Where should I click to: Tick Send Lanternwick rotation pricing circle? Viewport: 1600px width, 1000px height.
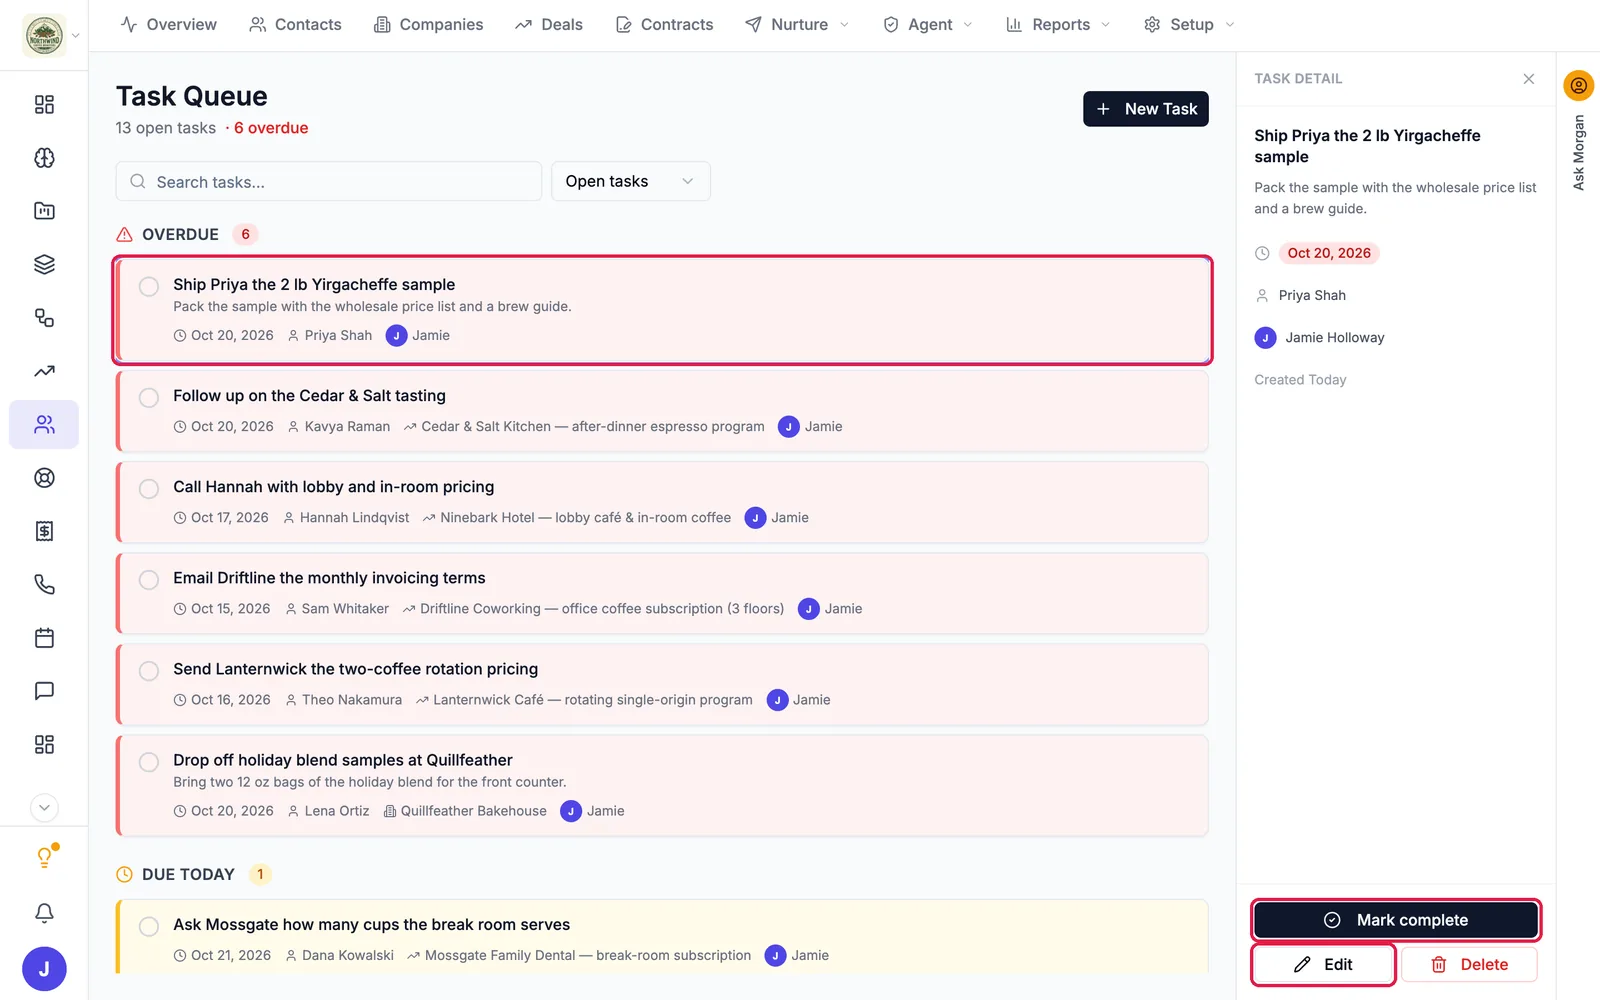[149, 671]
